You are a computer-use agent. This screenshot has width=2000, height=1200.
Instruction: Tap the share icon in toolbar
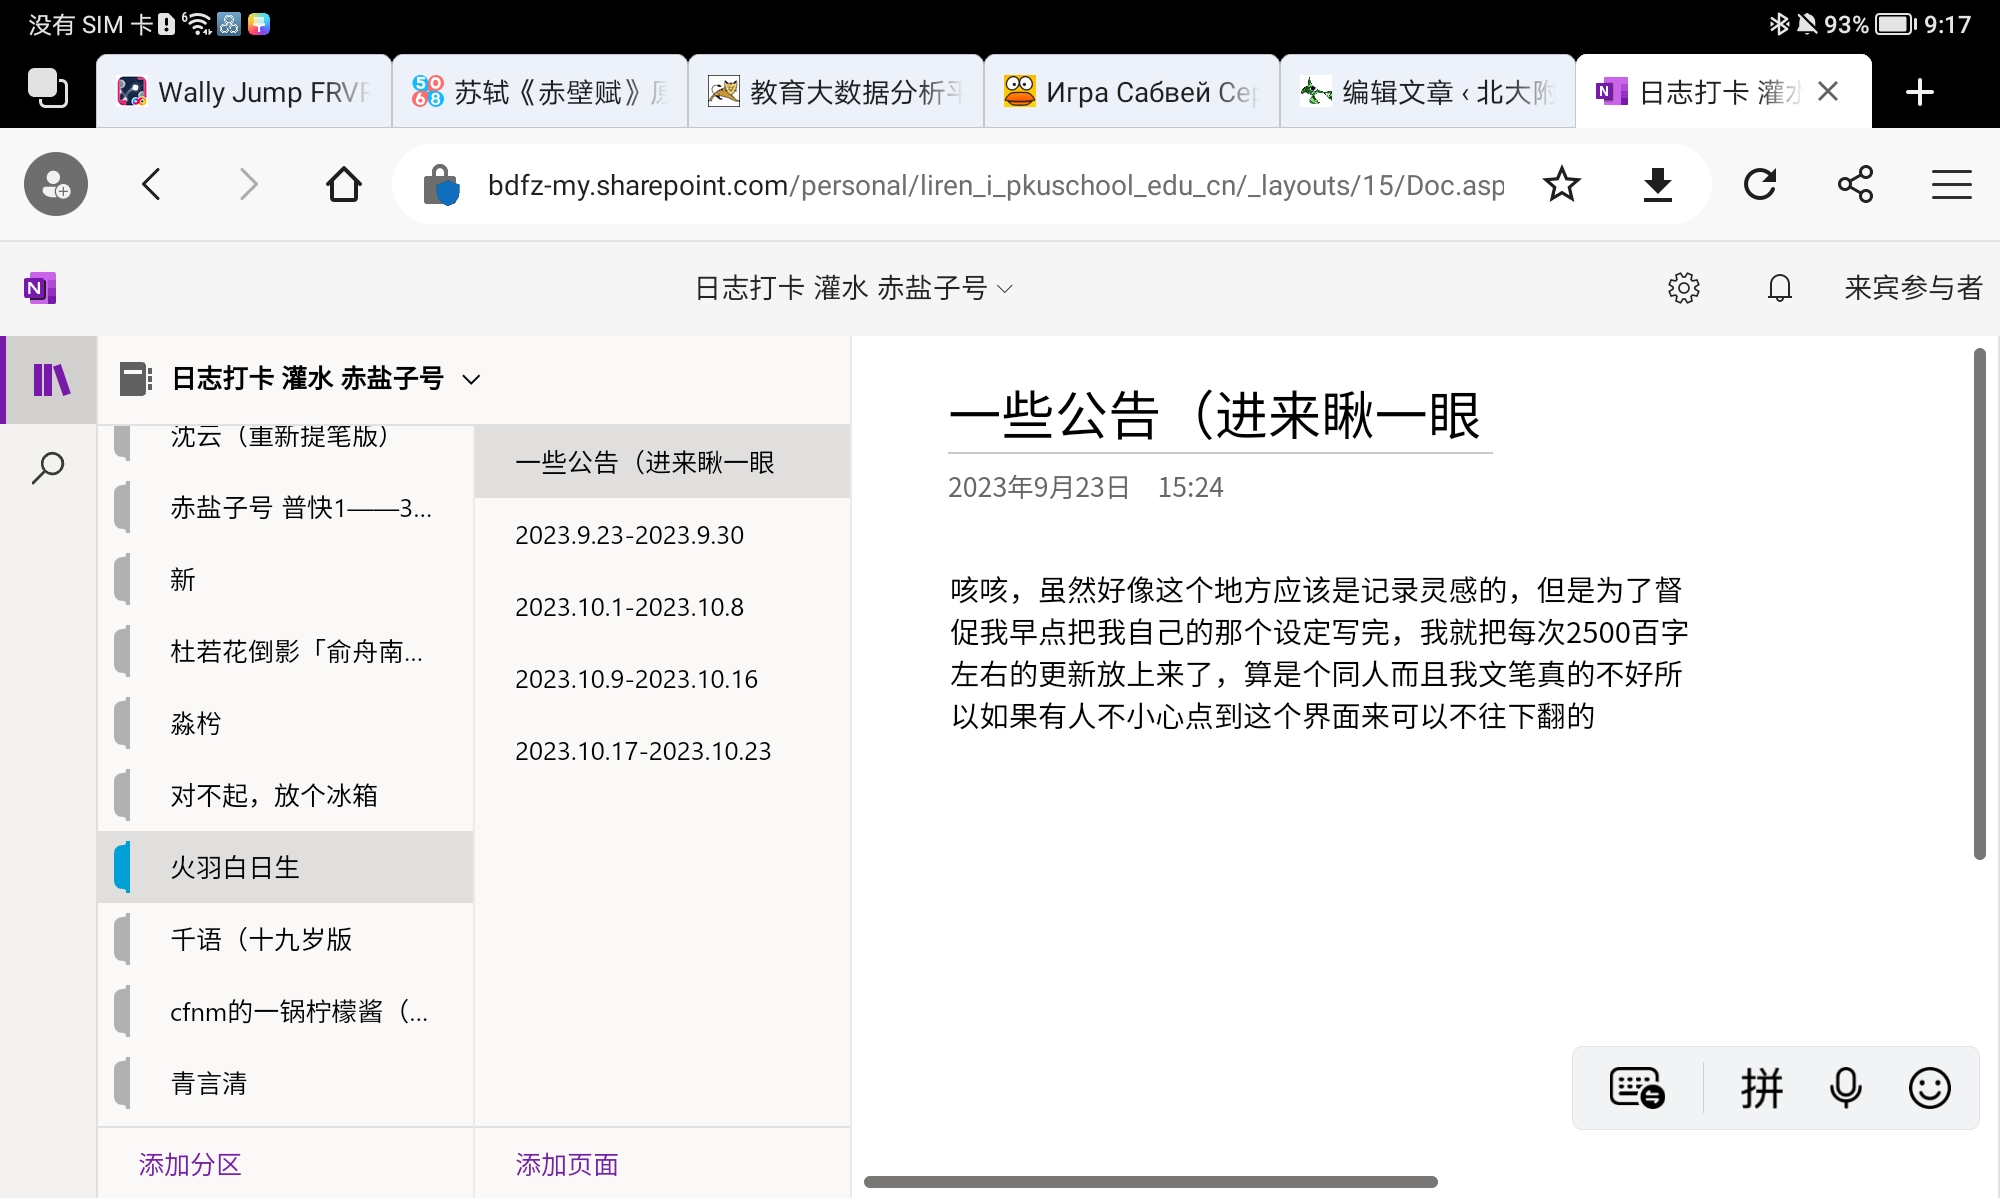(1855, 185)
